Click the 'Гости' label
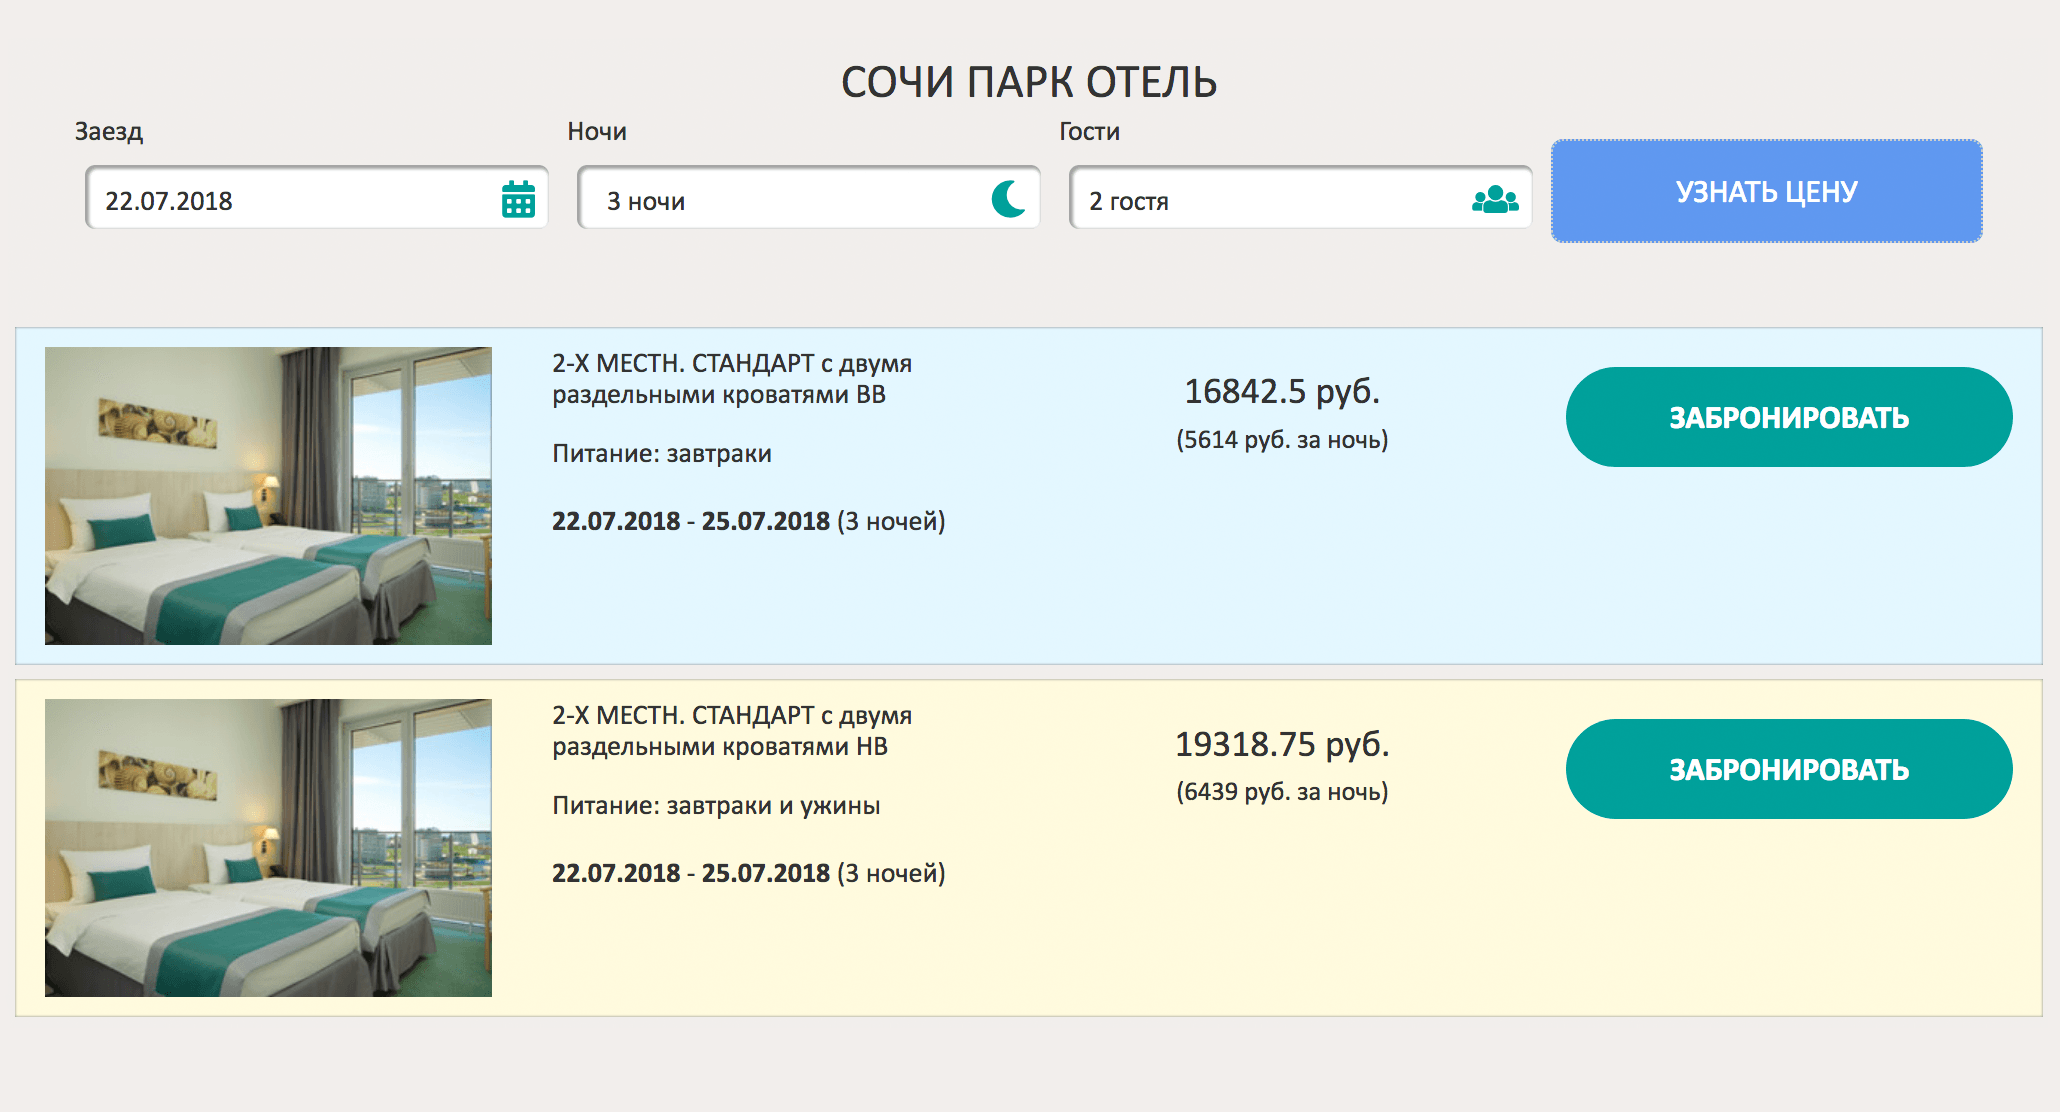This screenshot has height=1112, width=2060. point(1089,132)
